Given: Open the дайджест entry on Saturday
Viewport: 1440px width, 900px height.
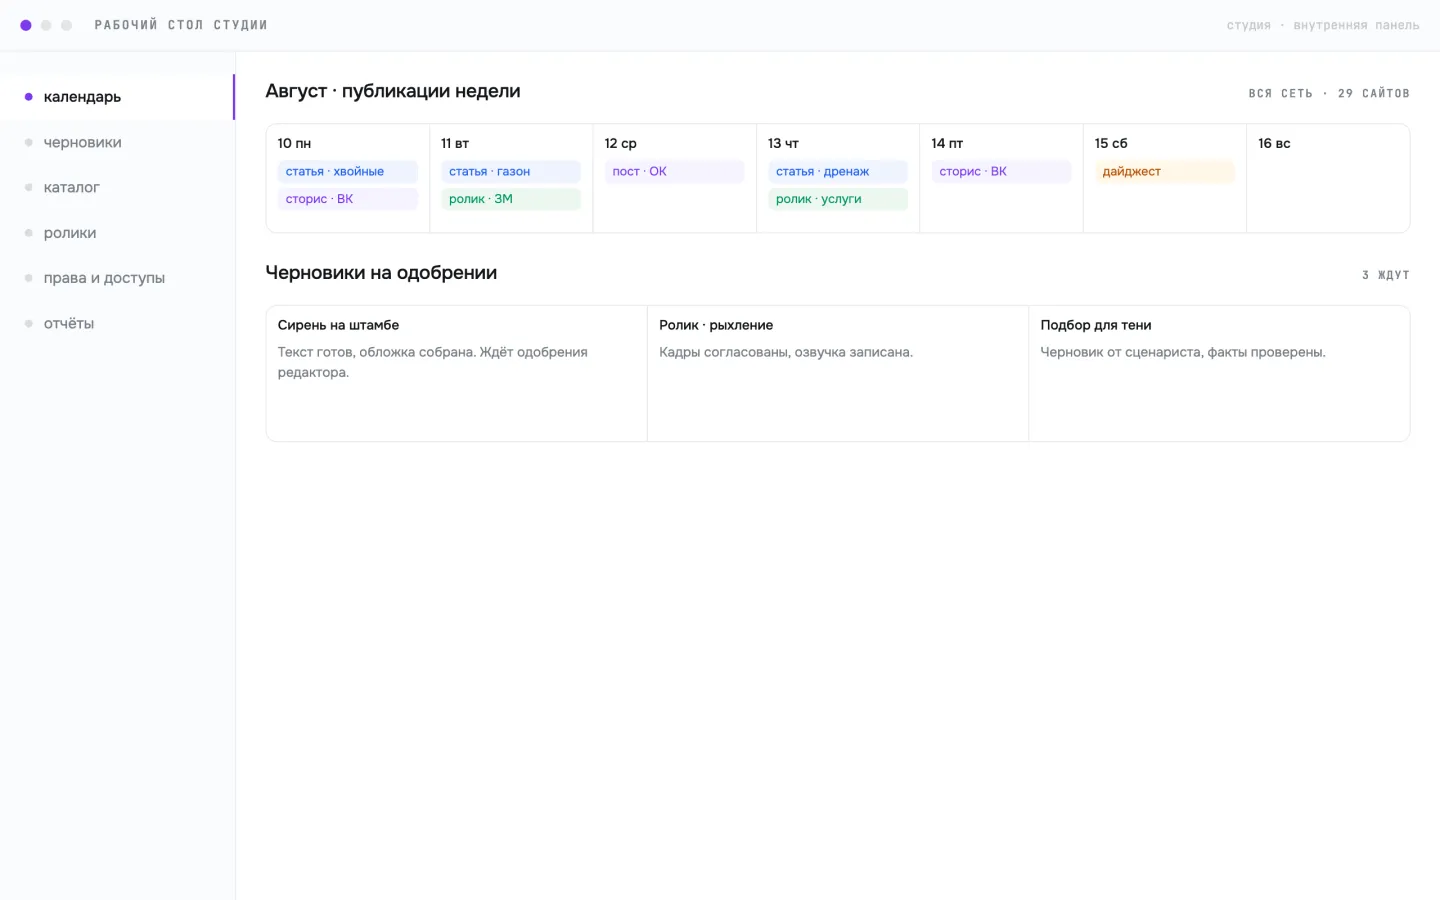Looking at the screenshot, I should pyautogui.click(x=1164, y=171).
